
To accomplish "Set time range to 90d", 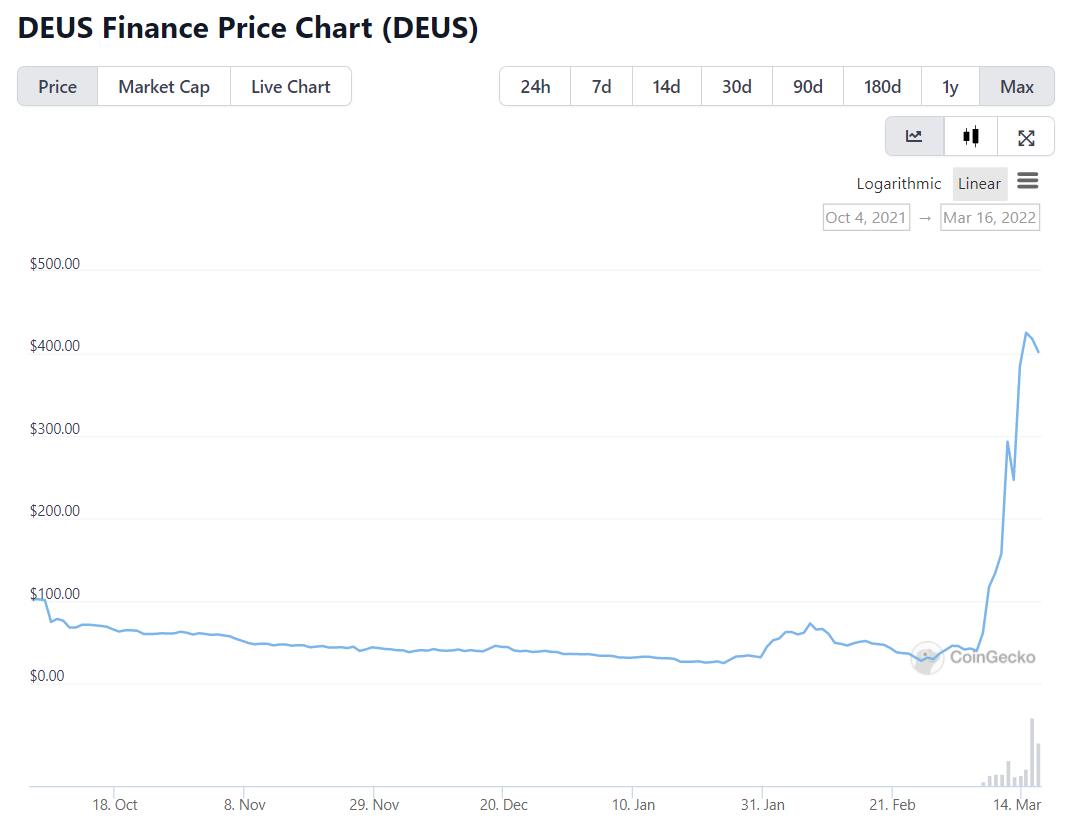I will [808, 87].
